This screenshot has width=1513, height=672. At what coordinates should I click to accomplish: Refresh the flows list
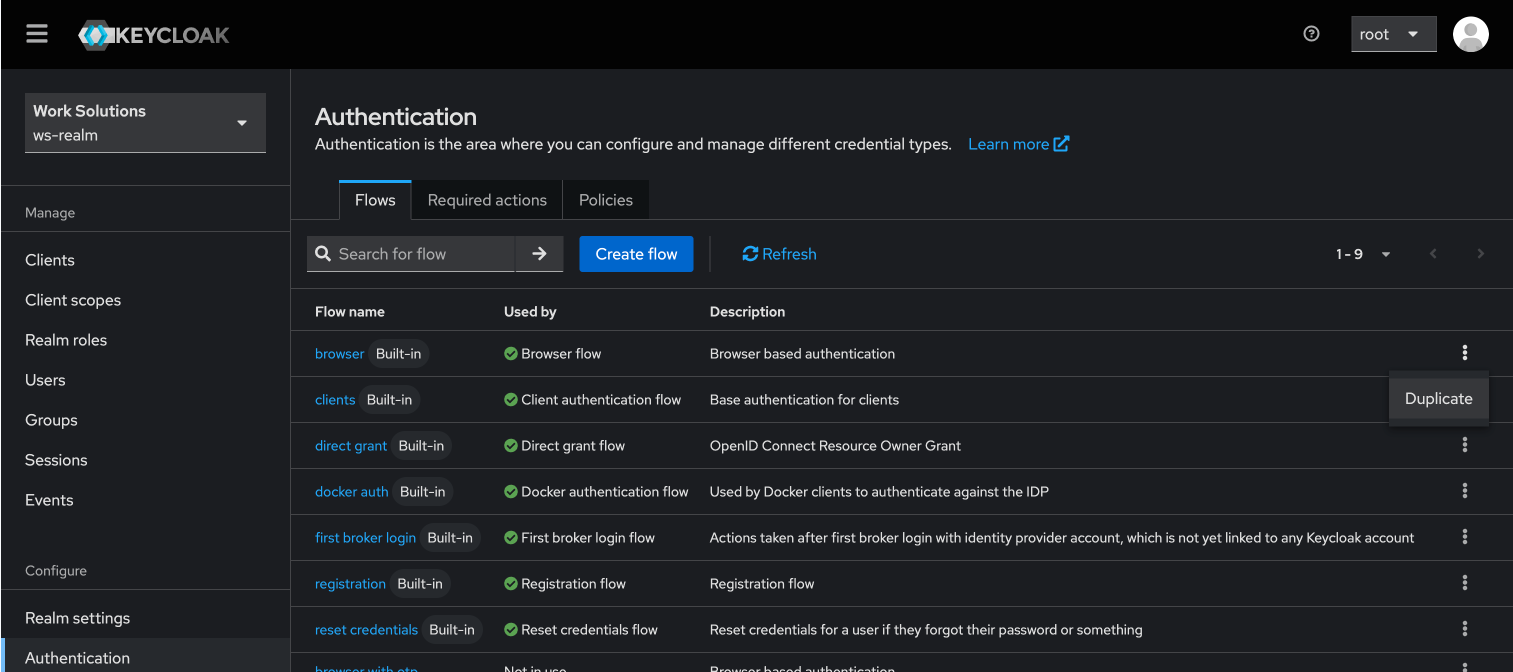779,254
